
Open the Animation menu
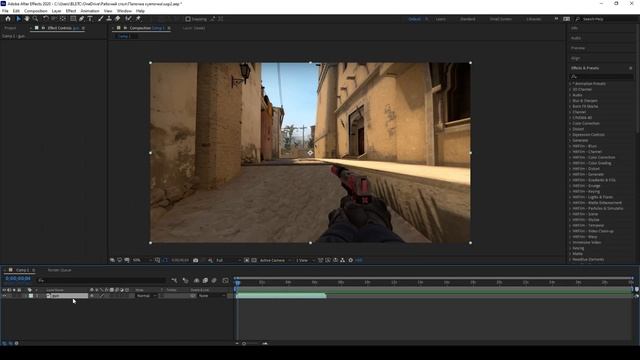pyautogui.click(x=90, y=11)
